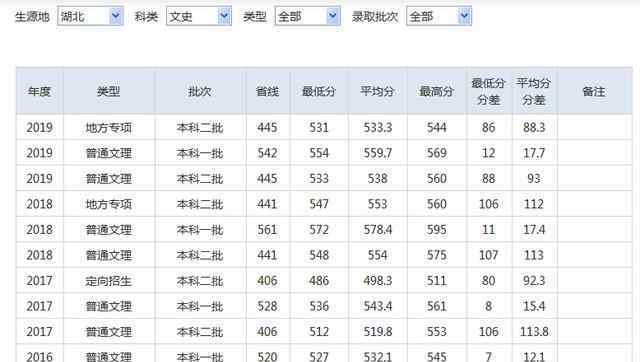The height and width of the screenshot is (362, 640).
Task: Select the 最低分 column header
Action: coord(319,91)
